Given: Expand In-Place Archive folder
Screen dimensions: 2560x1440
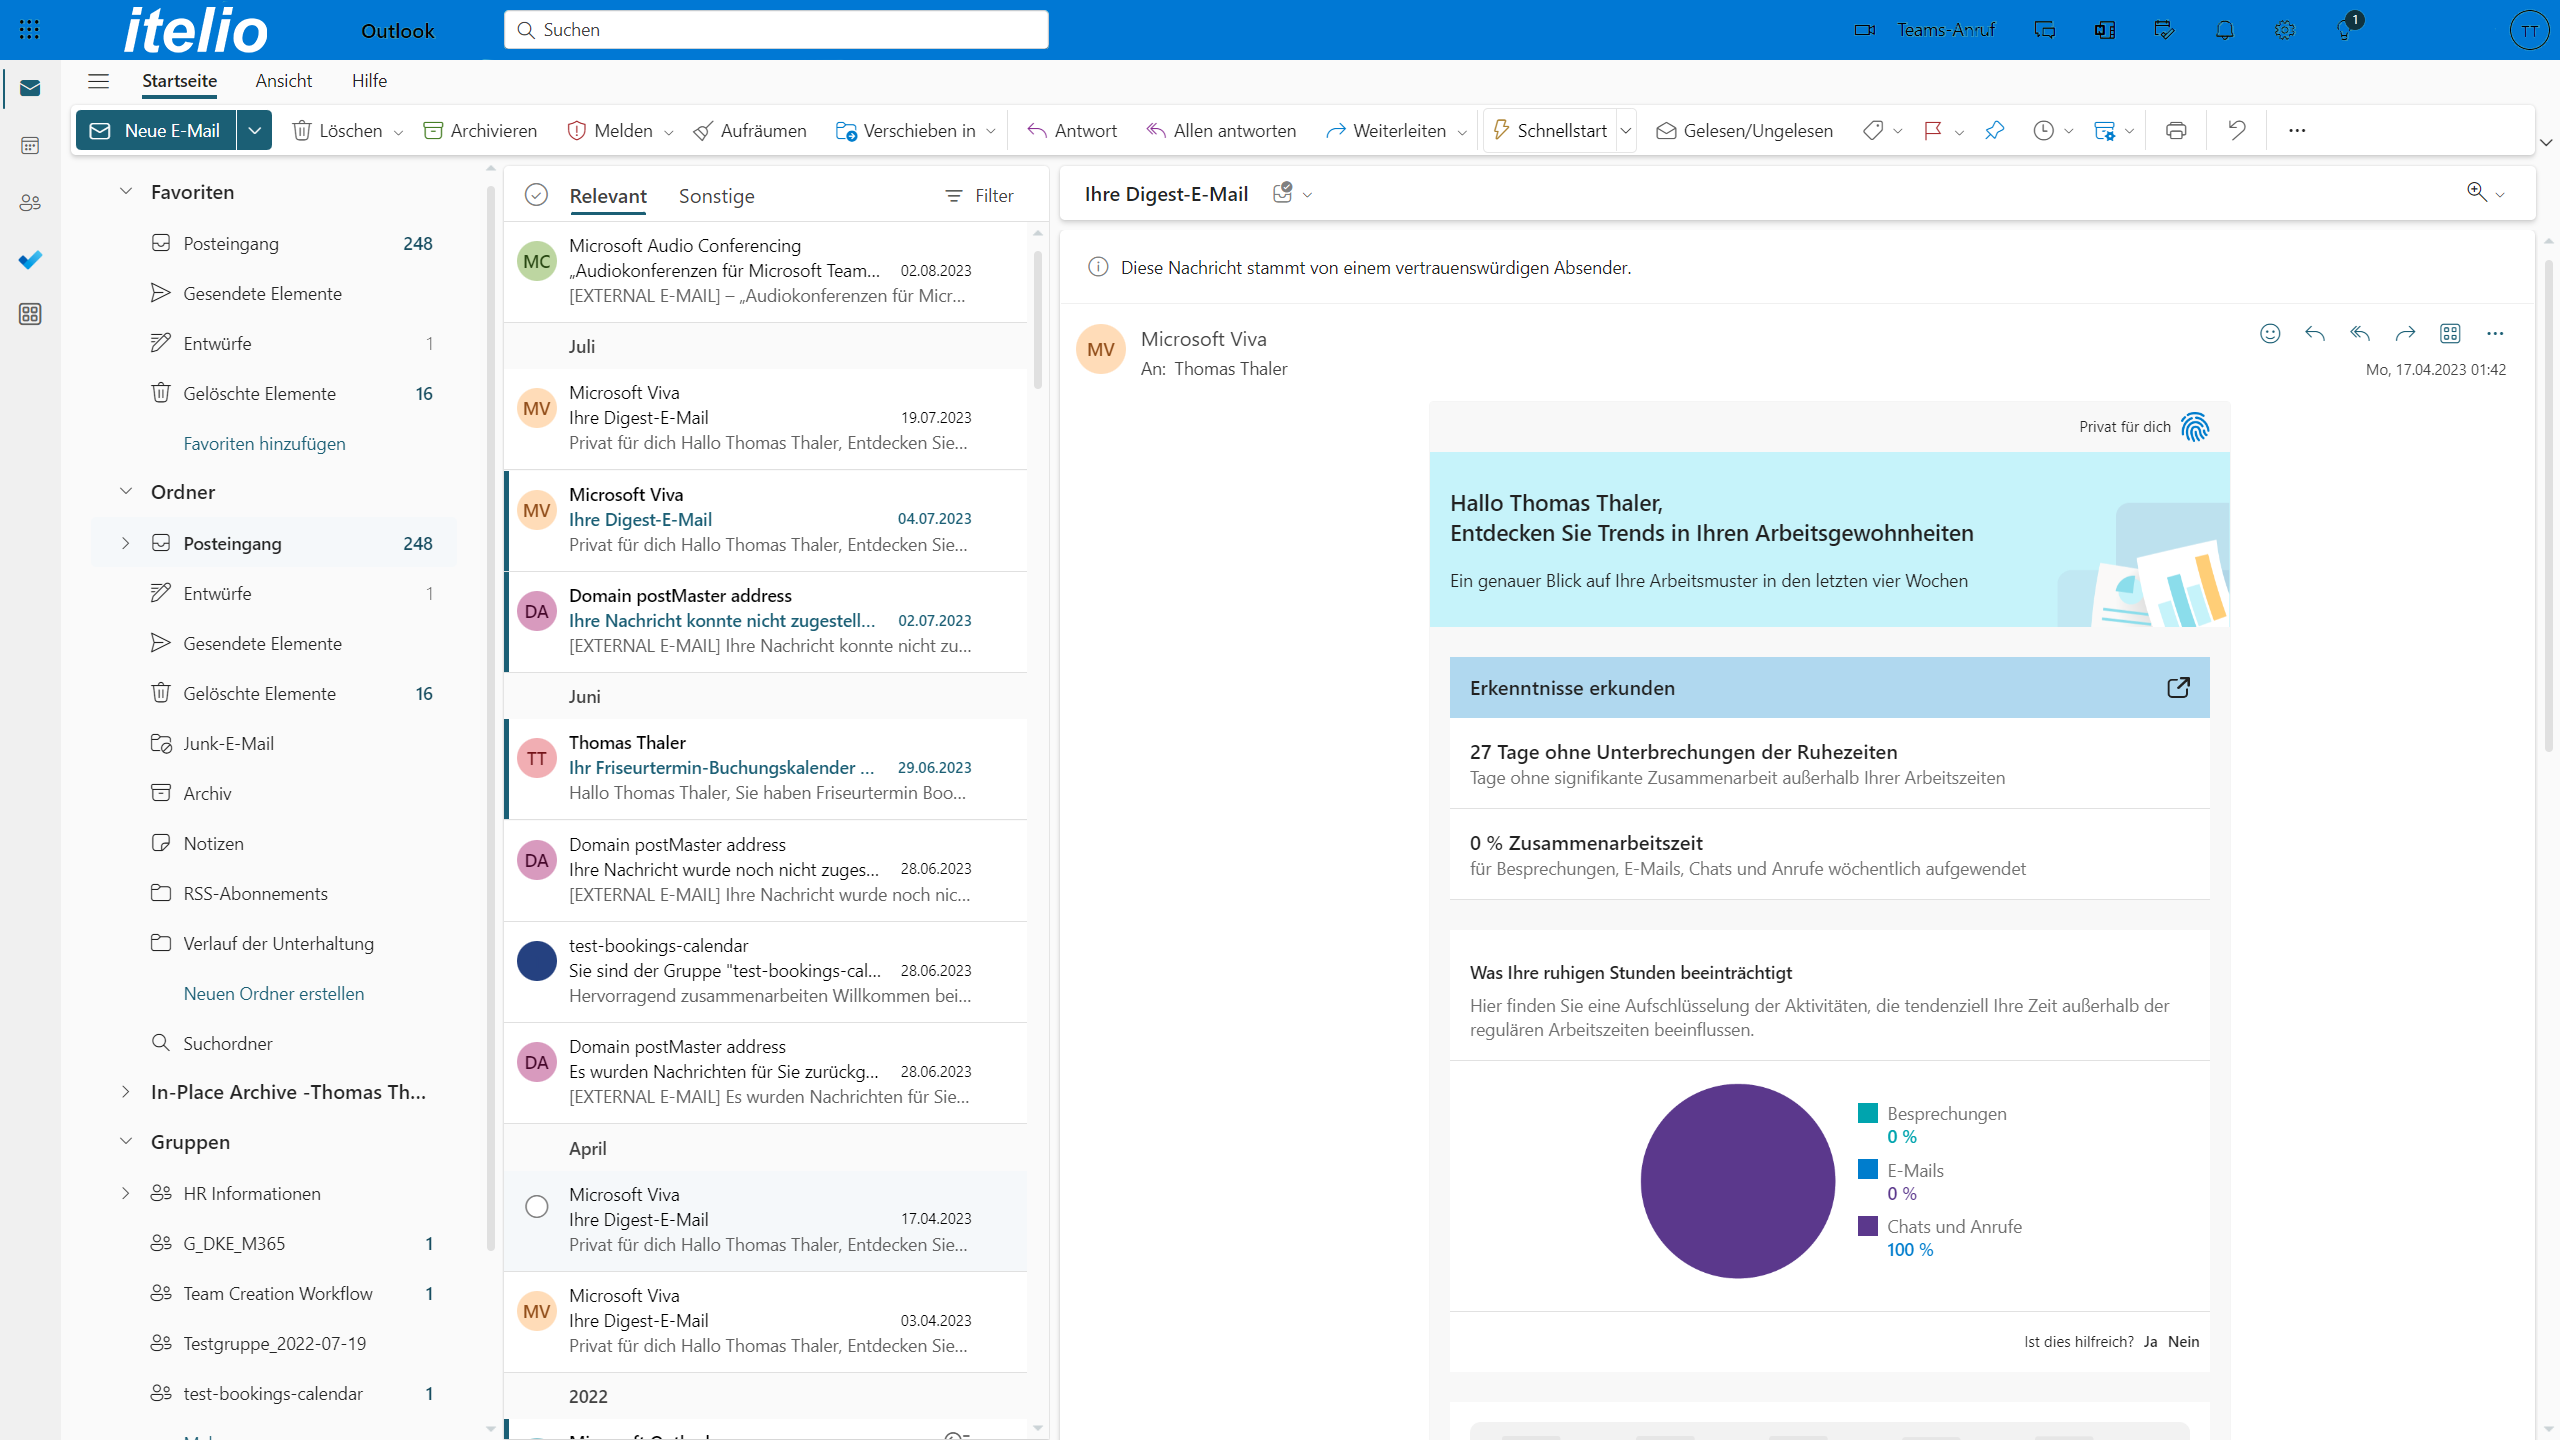Looking at the screenshot, I should pos(126,1092).
